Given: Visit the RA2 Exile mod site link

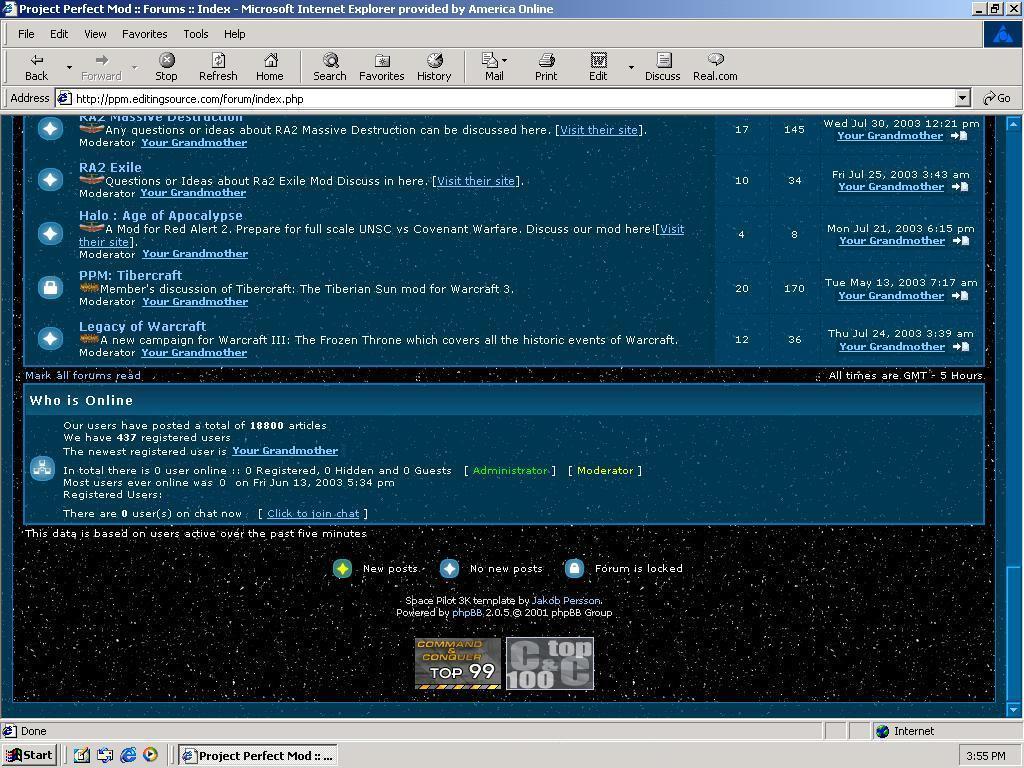Looking at the screenshot, I should pyautogui.click(x=476, y=181).
